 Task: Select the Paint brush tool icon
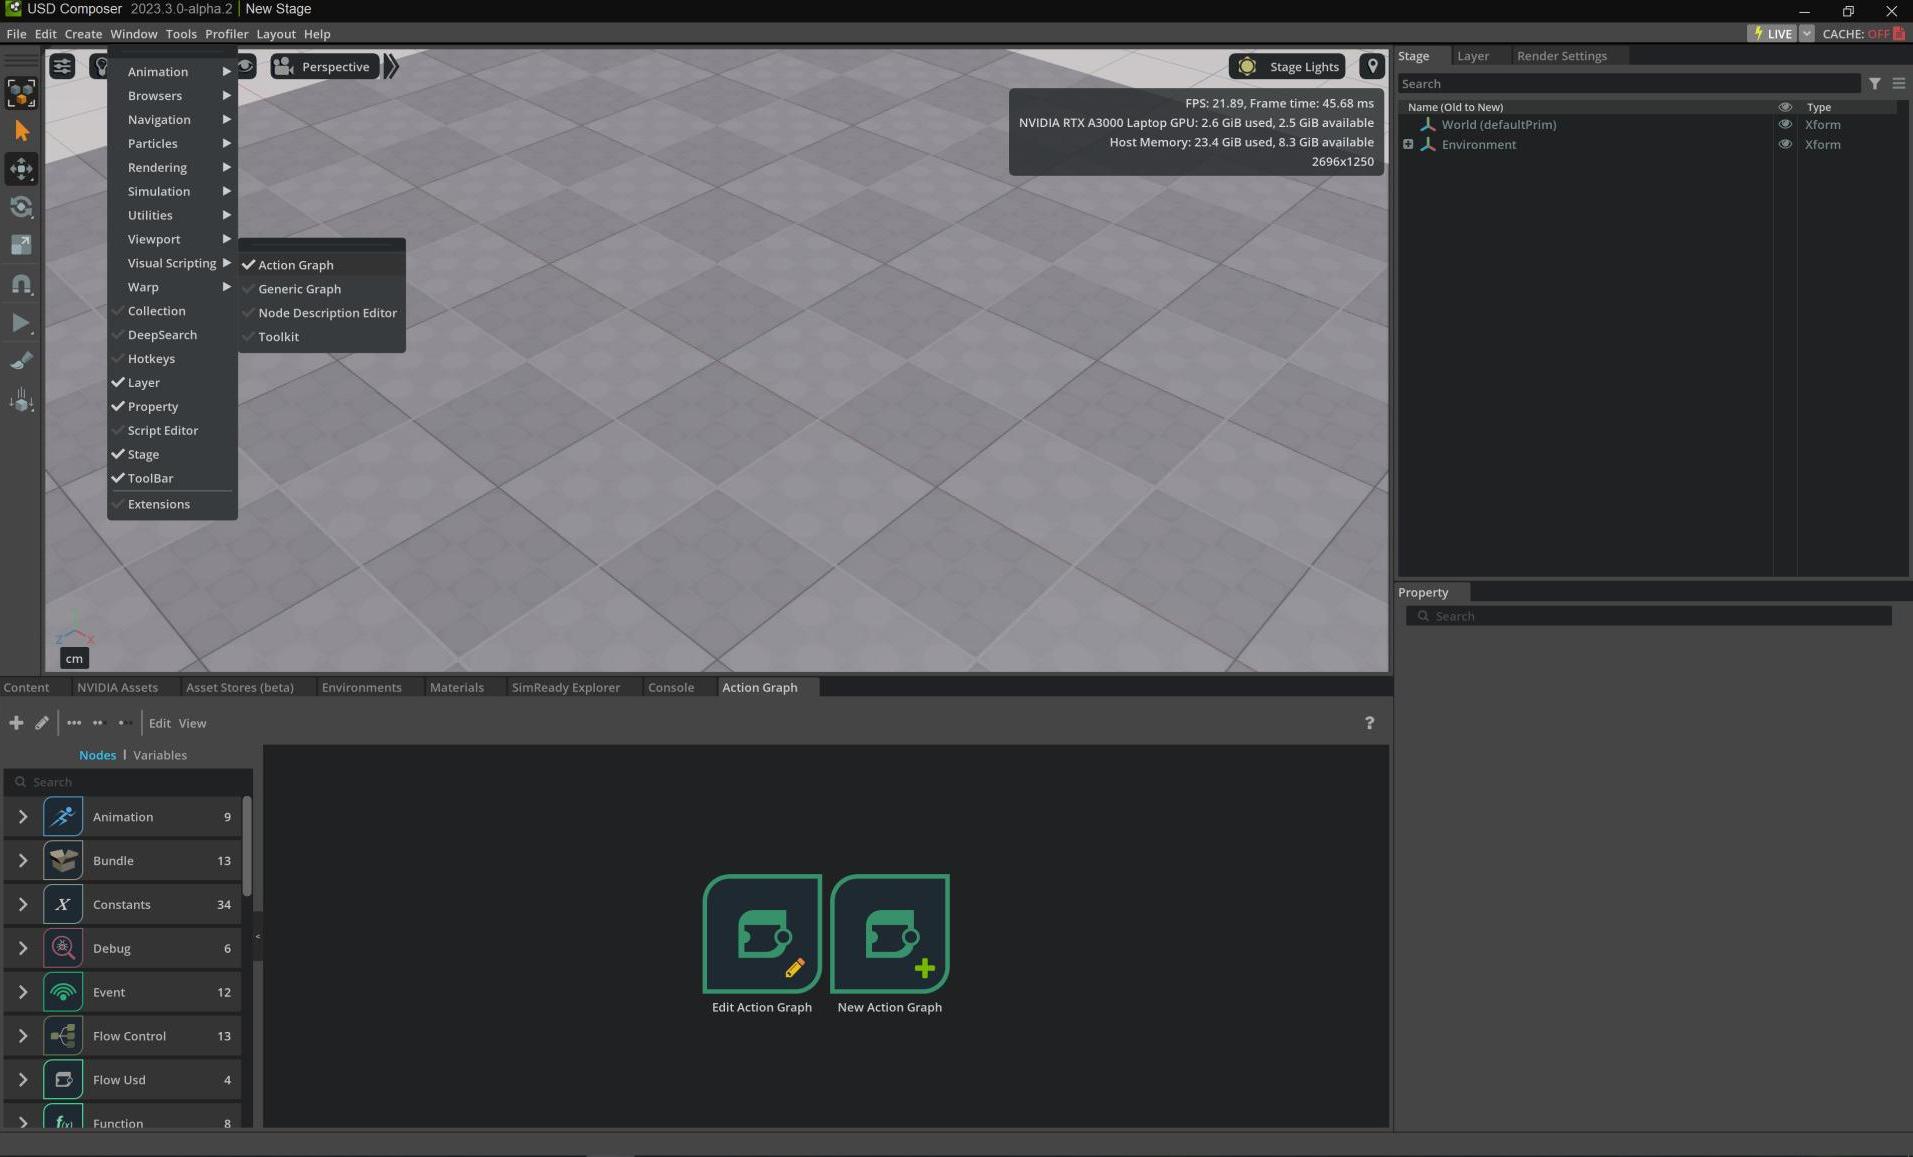[x=21, y=361]
